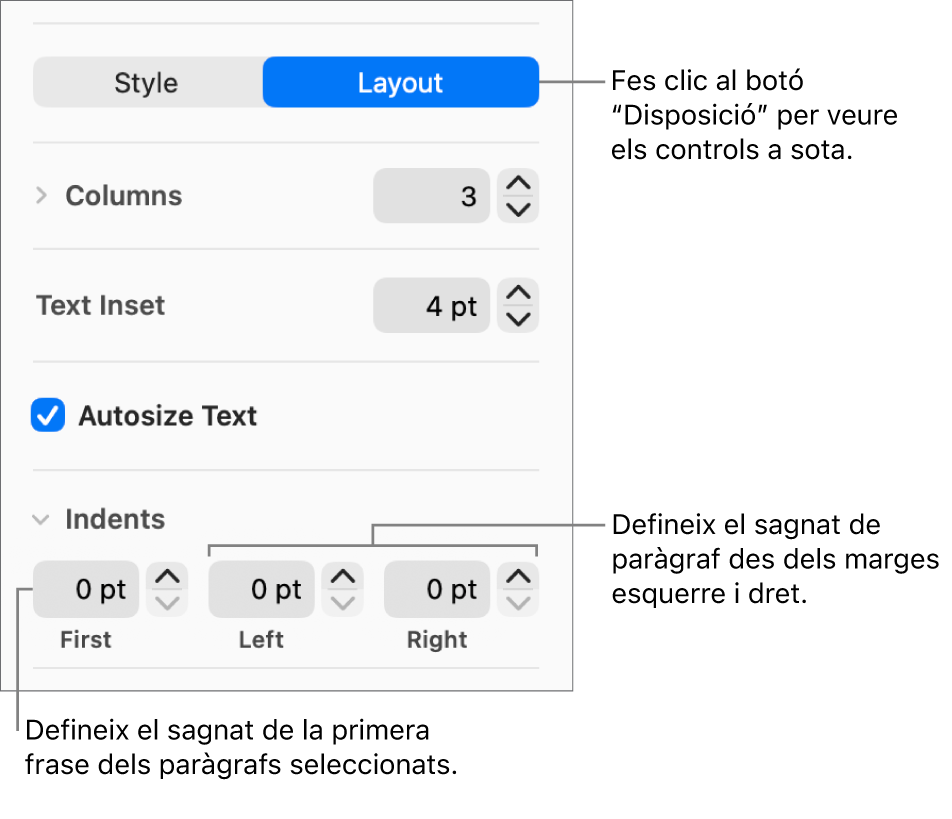Viewport: 952px width, 819px height.
Task: Increase Right indent with up arrow
Action: click(518, 578)
